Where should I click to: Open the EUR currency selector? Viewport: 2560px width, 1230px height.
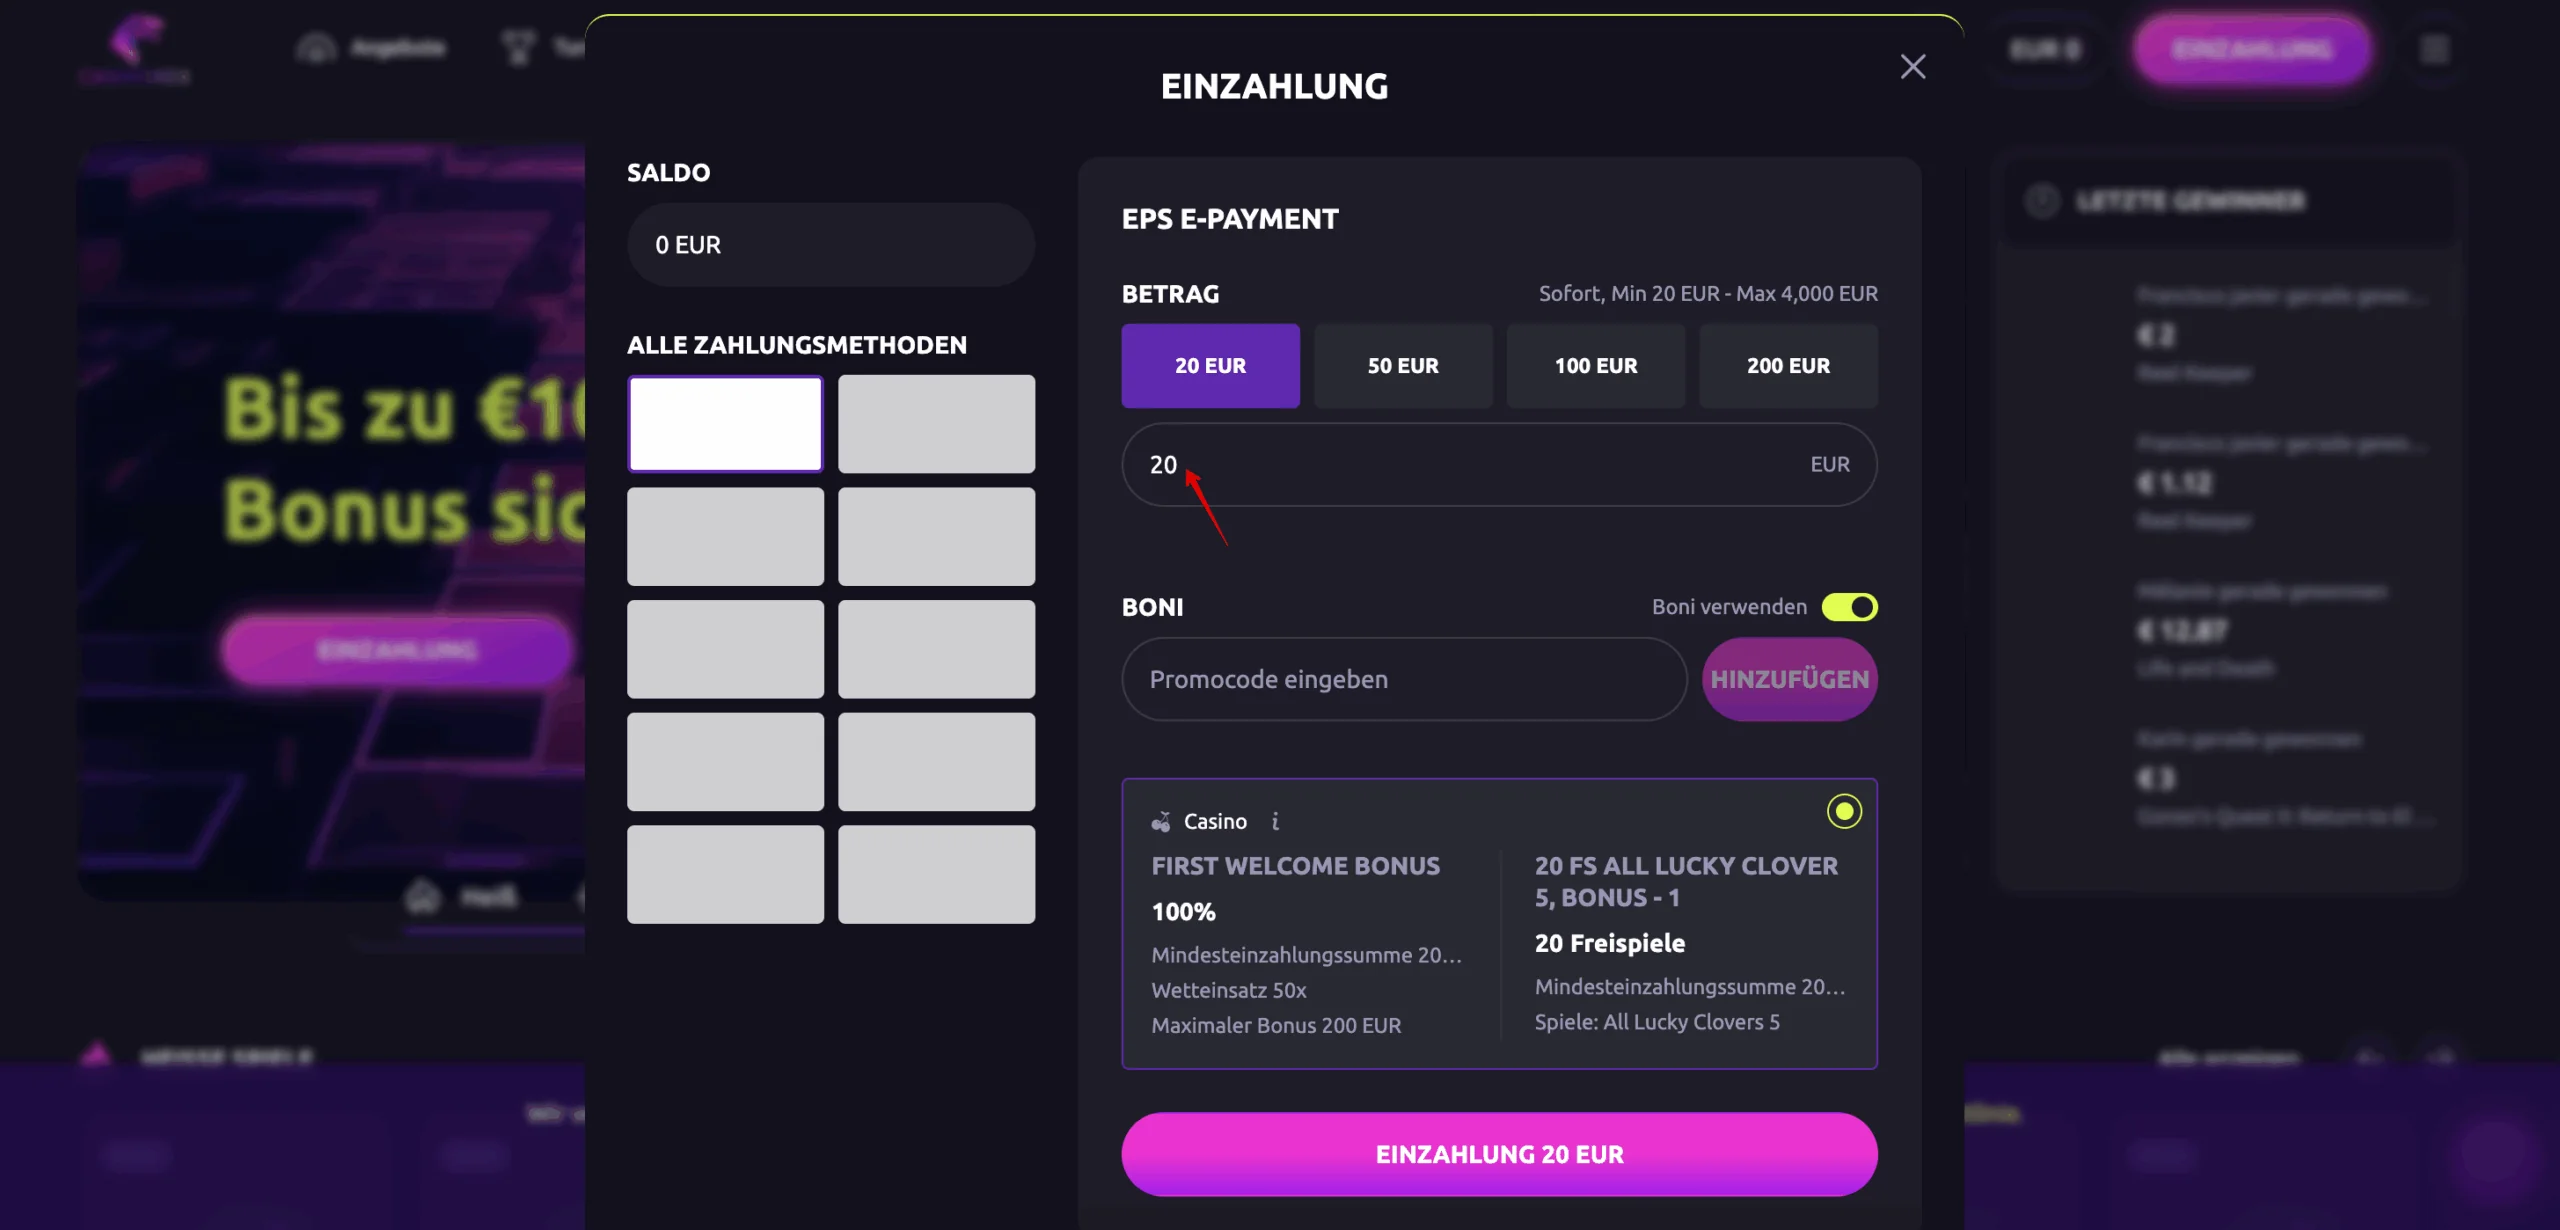(x=2044, y=49)
